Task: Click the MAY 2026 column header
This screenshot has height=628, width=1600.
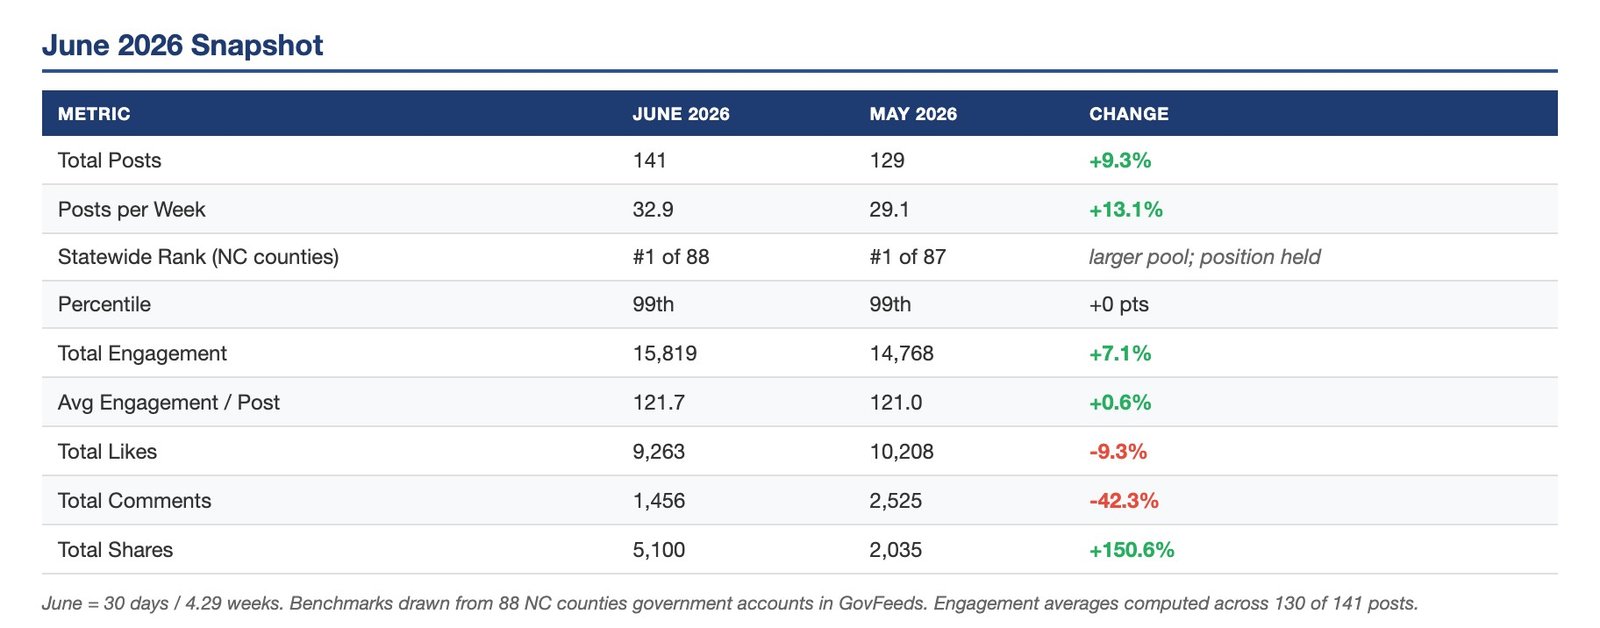Action: click(913, 114)
